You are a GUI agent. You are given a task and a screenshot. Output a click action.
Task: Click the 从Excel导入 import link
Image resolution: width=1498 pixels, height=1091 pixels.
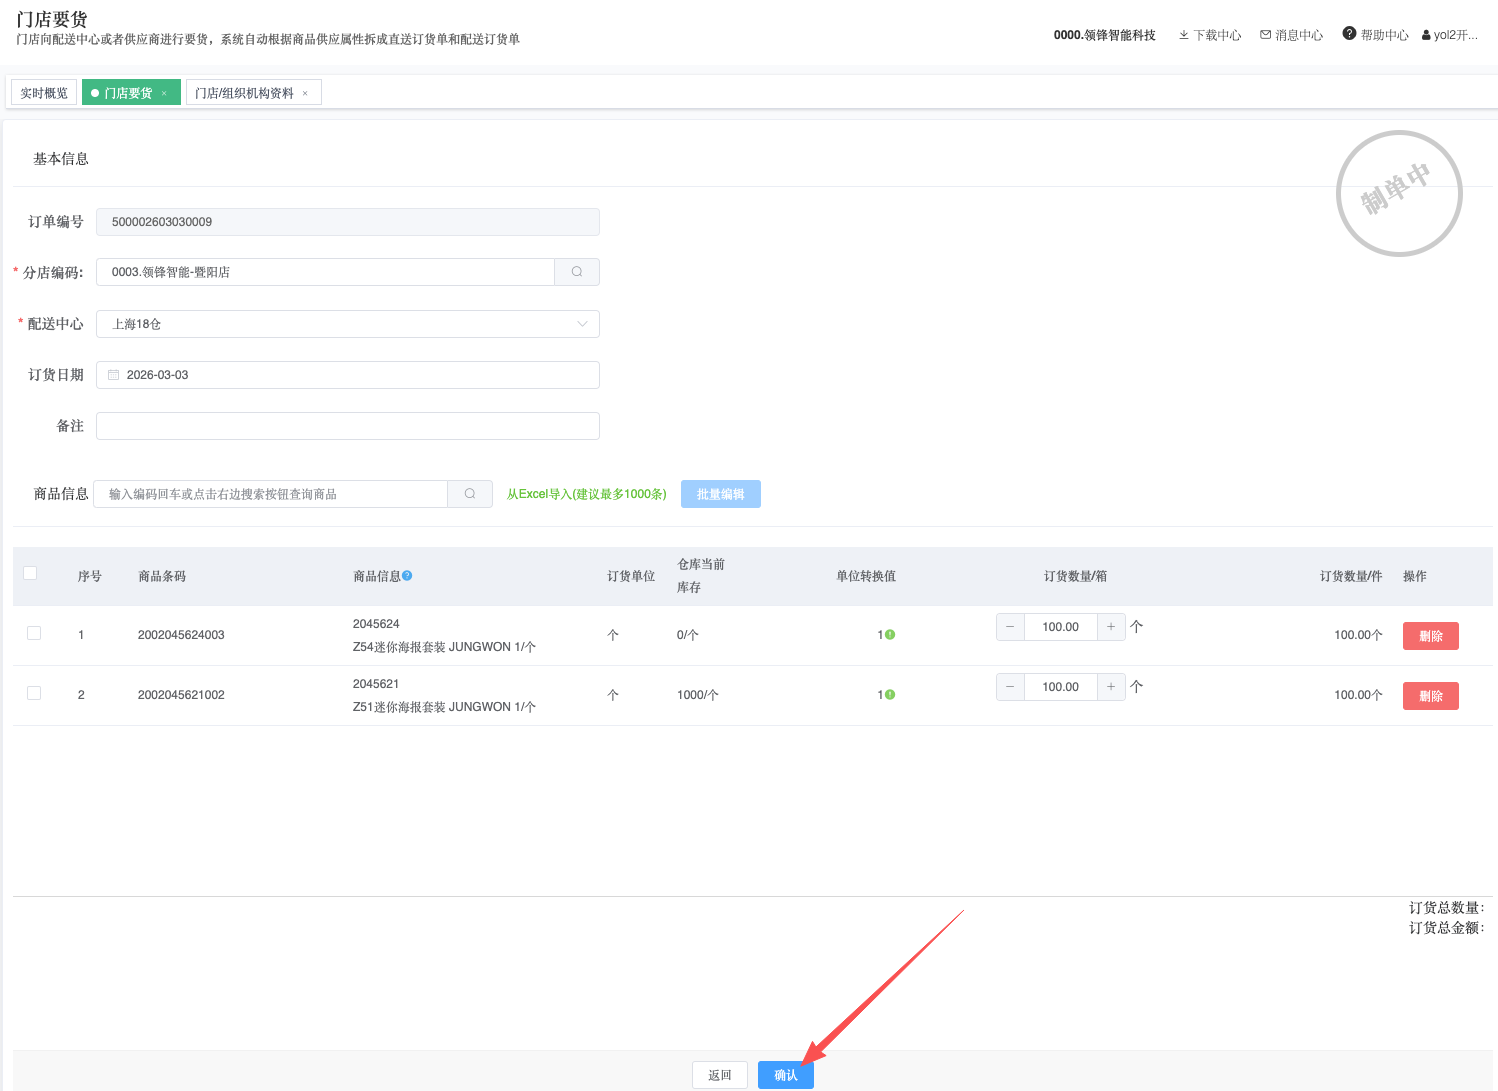point(586,494)
